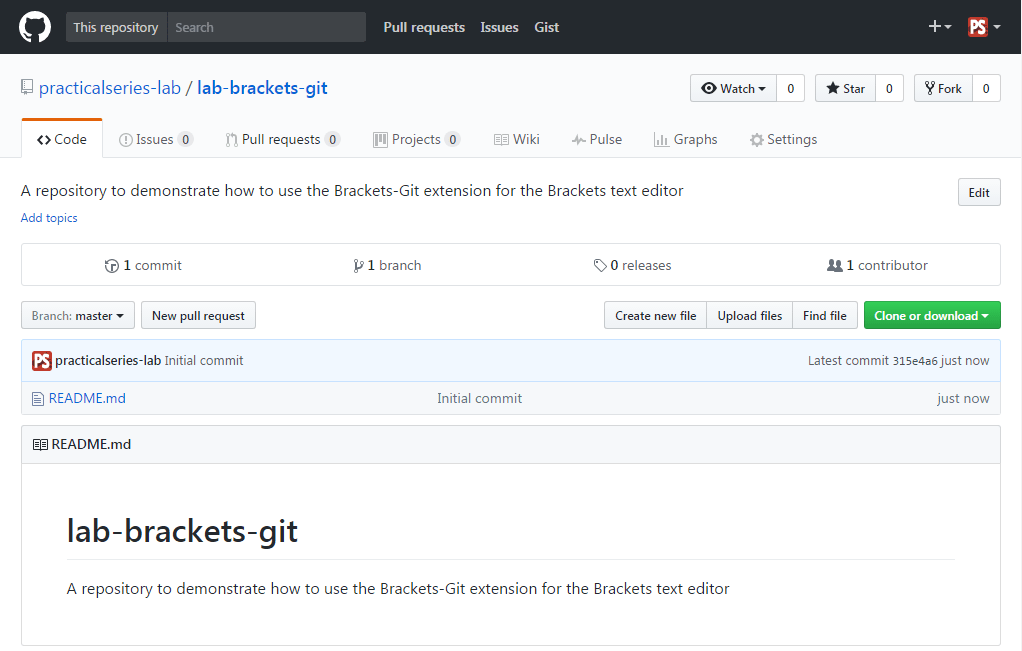The height and width of the screenshot is (651, 1022).
Task: Open the Initial commit message in latest commit bar
Action: (203, 360)
